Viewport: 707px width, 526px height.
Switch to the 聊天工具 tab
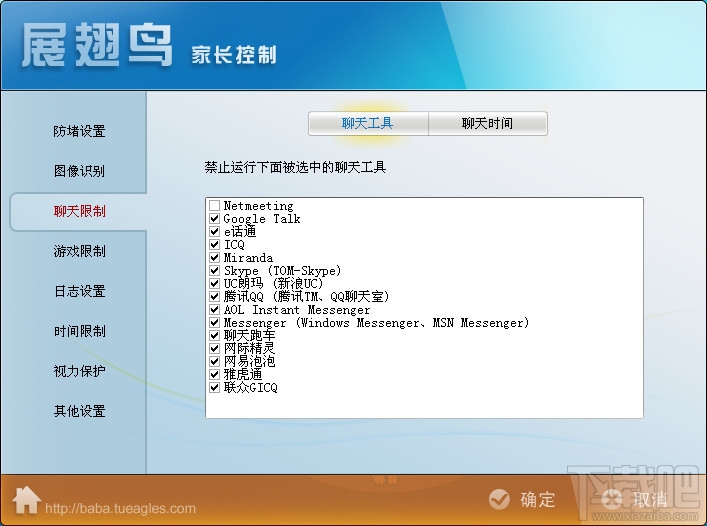368,123
